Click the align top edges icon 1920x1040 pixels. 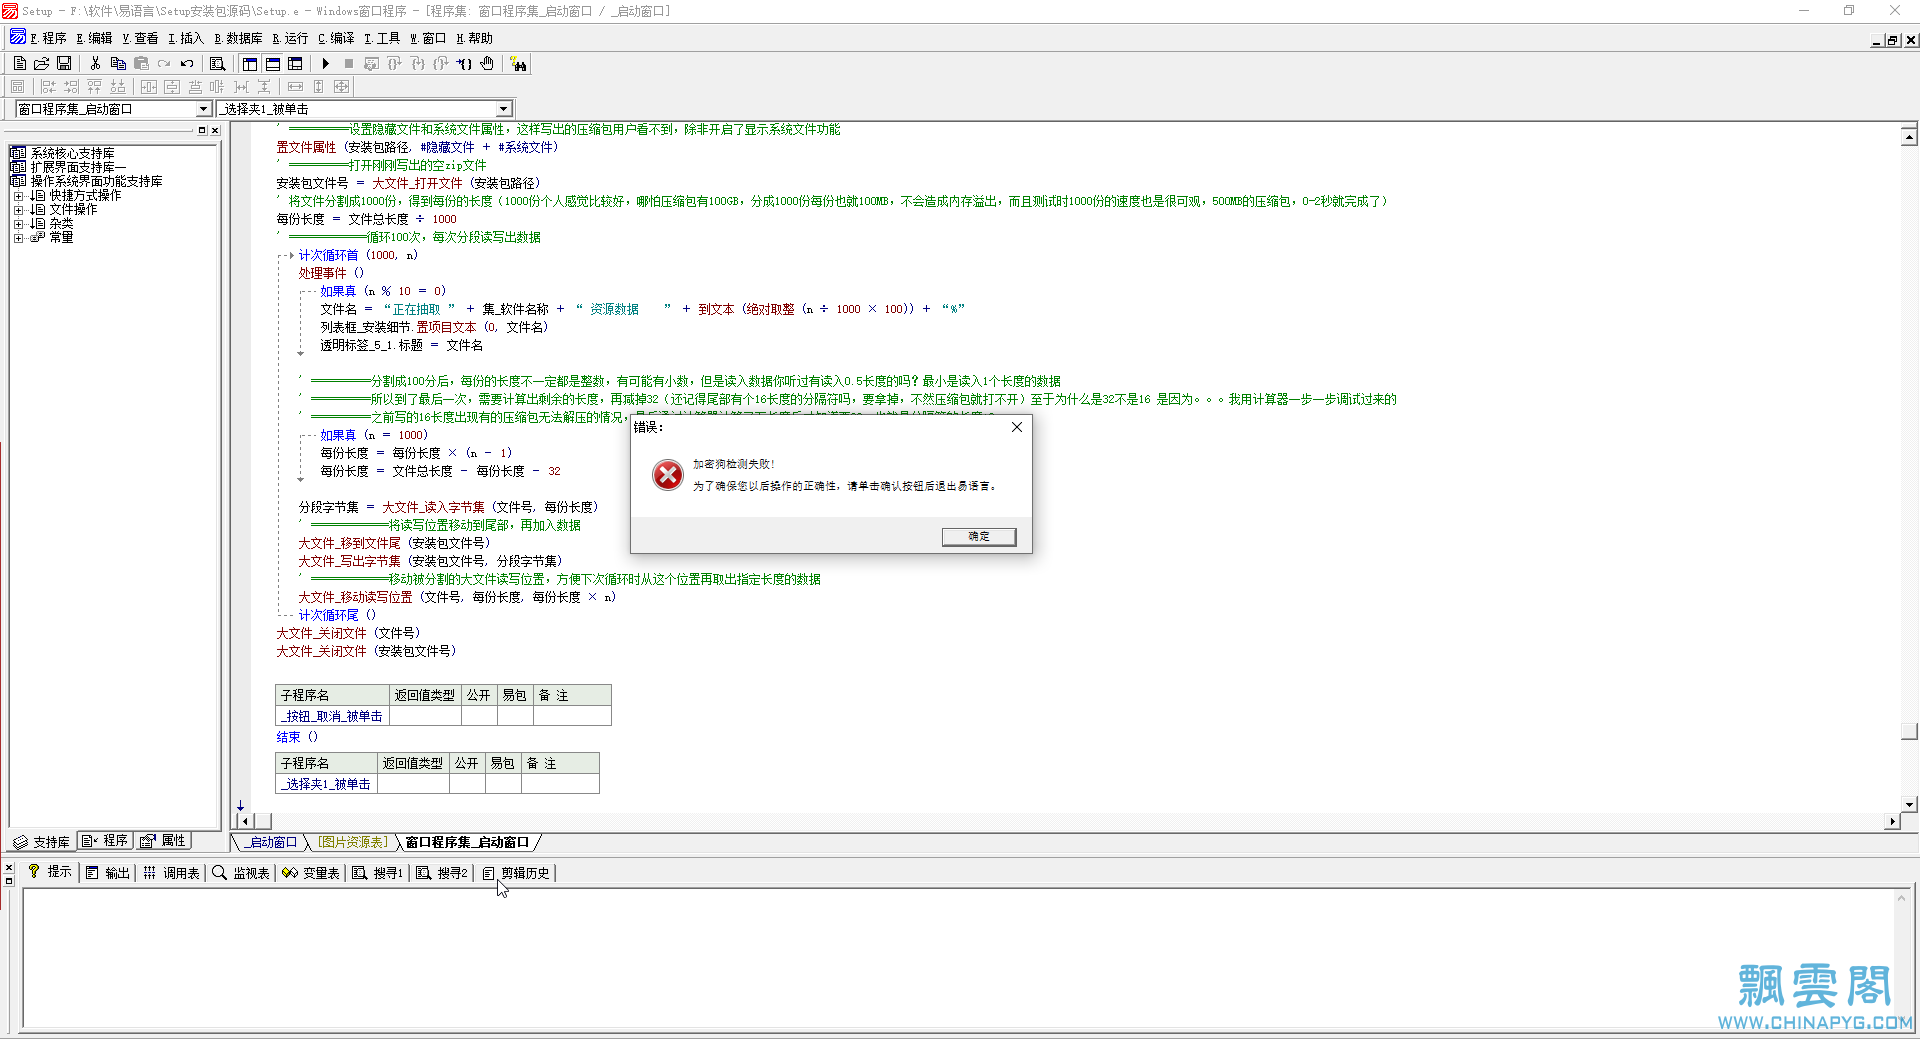click(95, 86)
